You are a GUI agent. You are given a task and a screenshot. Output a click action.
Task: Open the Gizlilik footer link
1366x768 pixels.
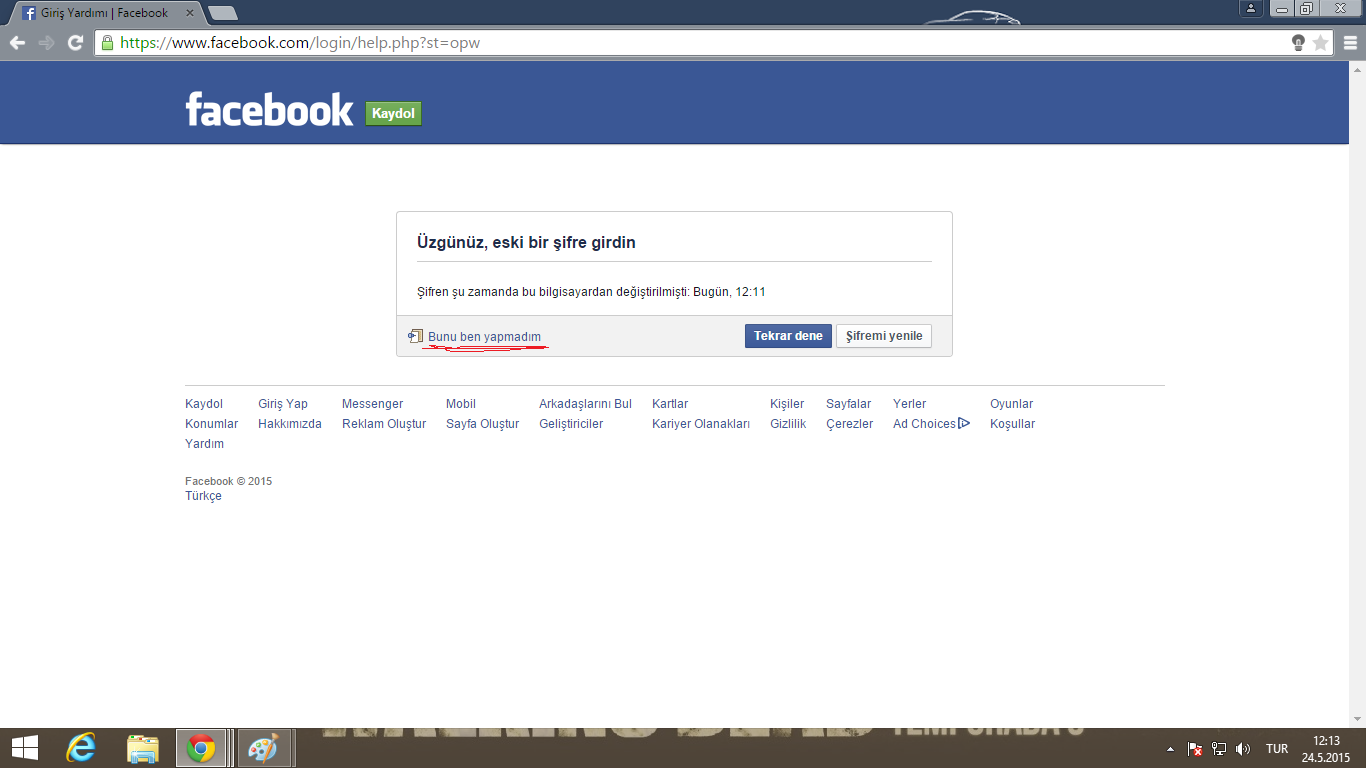788,424
